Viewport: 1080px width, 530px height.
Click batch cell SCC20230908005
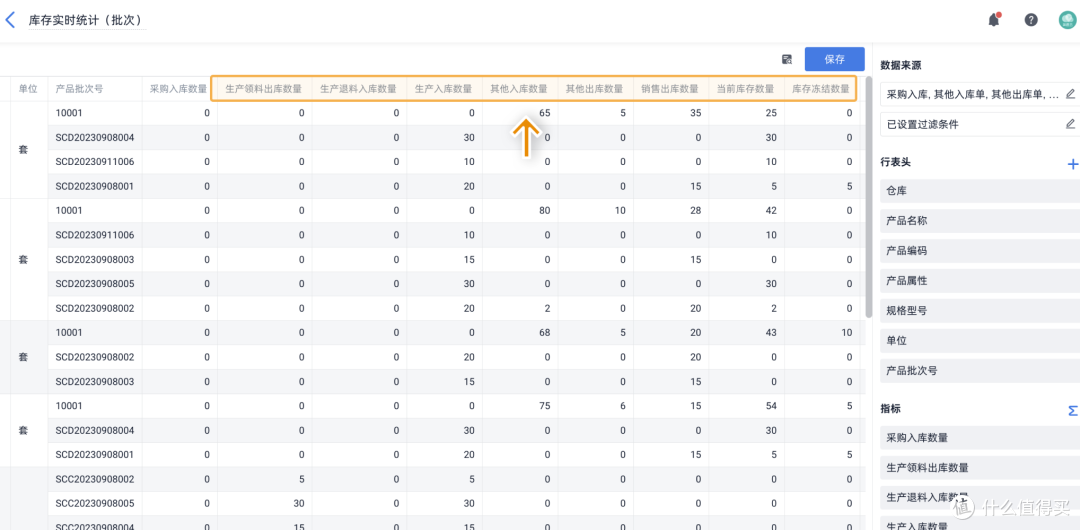click(95, 503)
